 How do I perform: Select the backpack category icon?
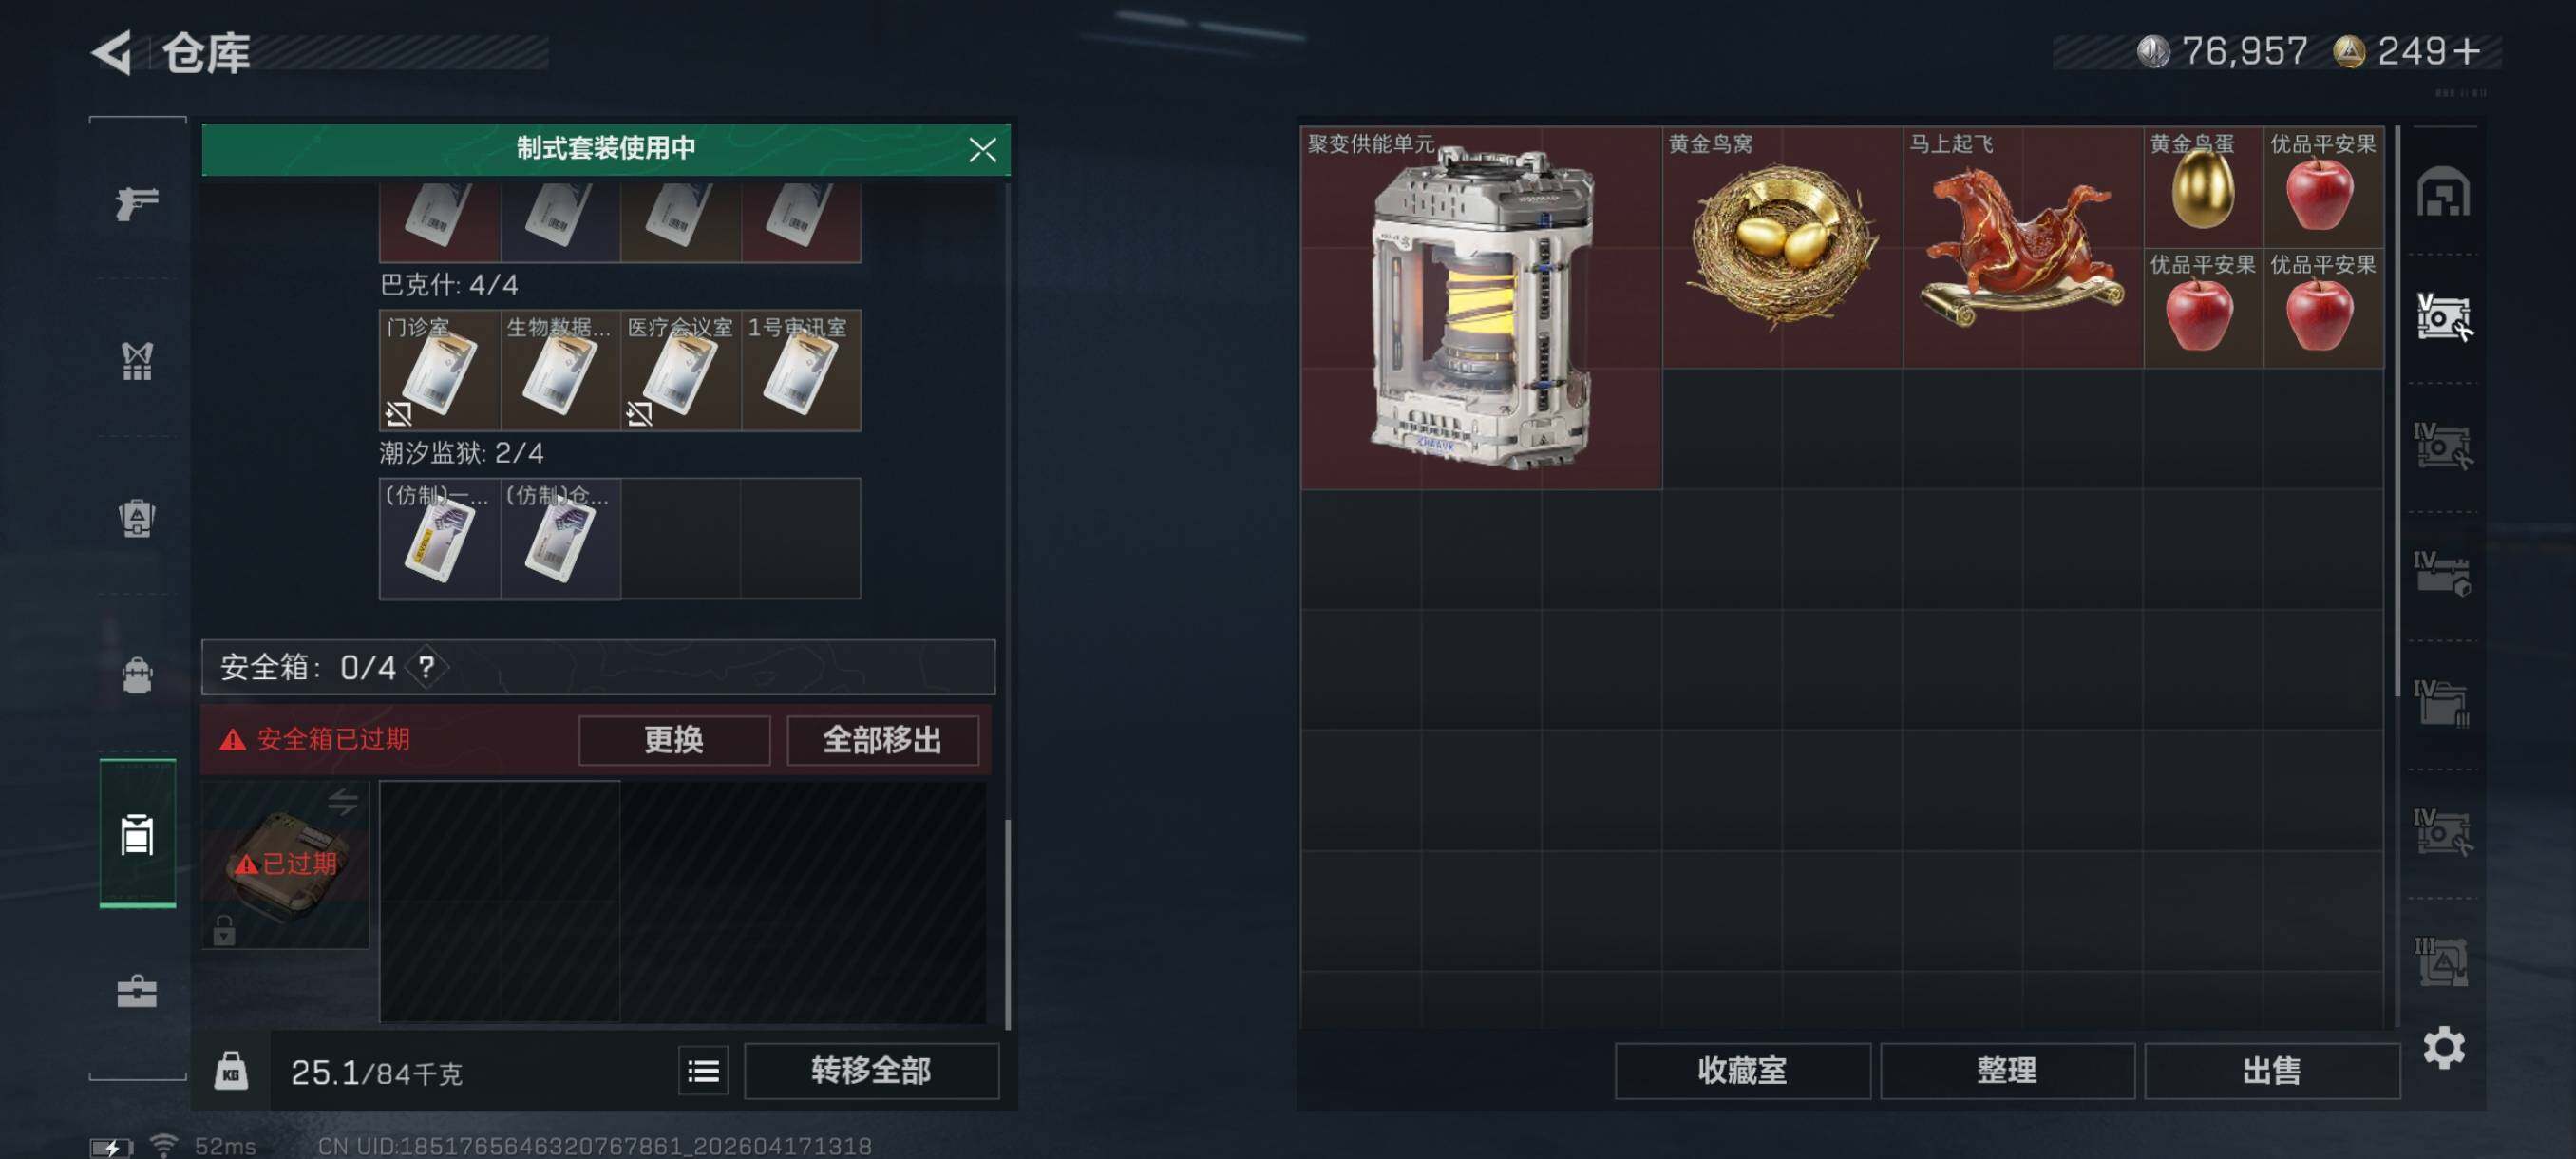(x=137, y=675)
